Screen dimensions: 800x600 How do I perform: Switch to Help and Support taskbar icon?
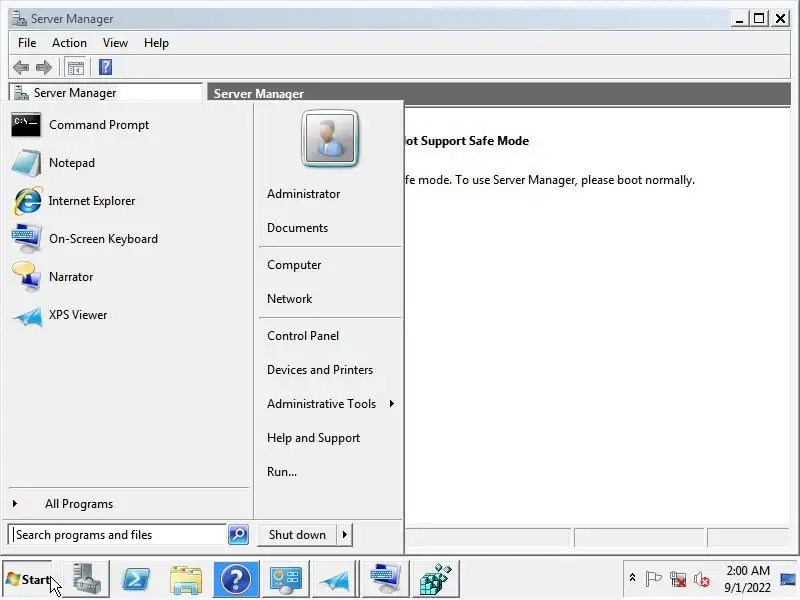tap(236, 579)
